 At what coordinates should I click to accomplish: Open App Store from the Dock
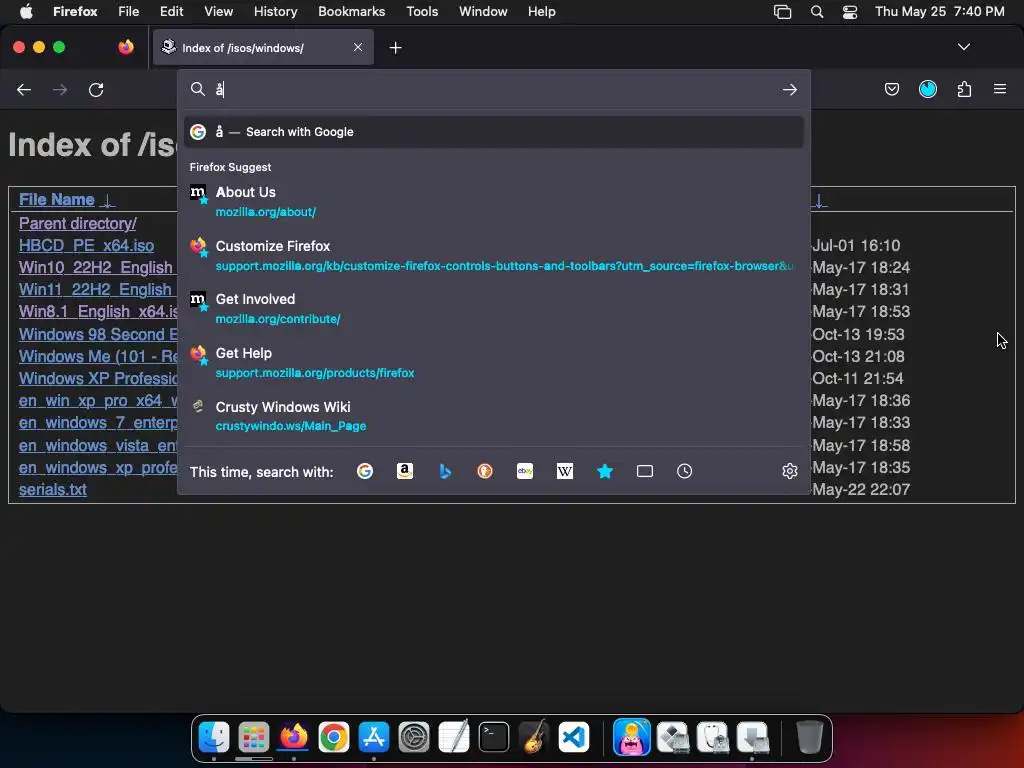(374, 737)
